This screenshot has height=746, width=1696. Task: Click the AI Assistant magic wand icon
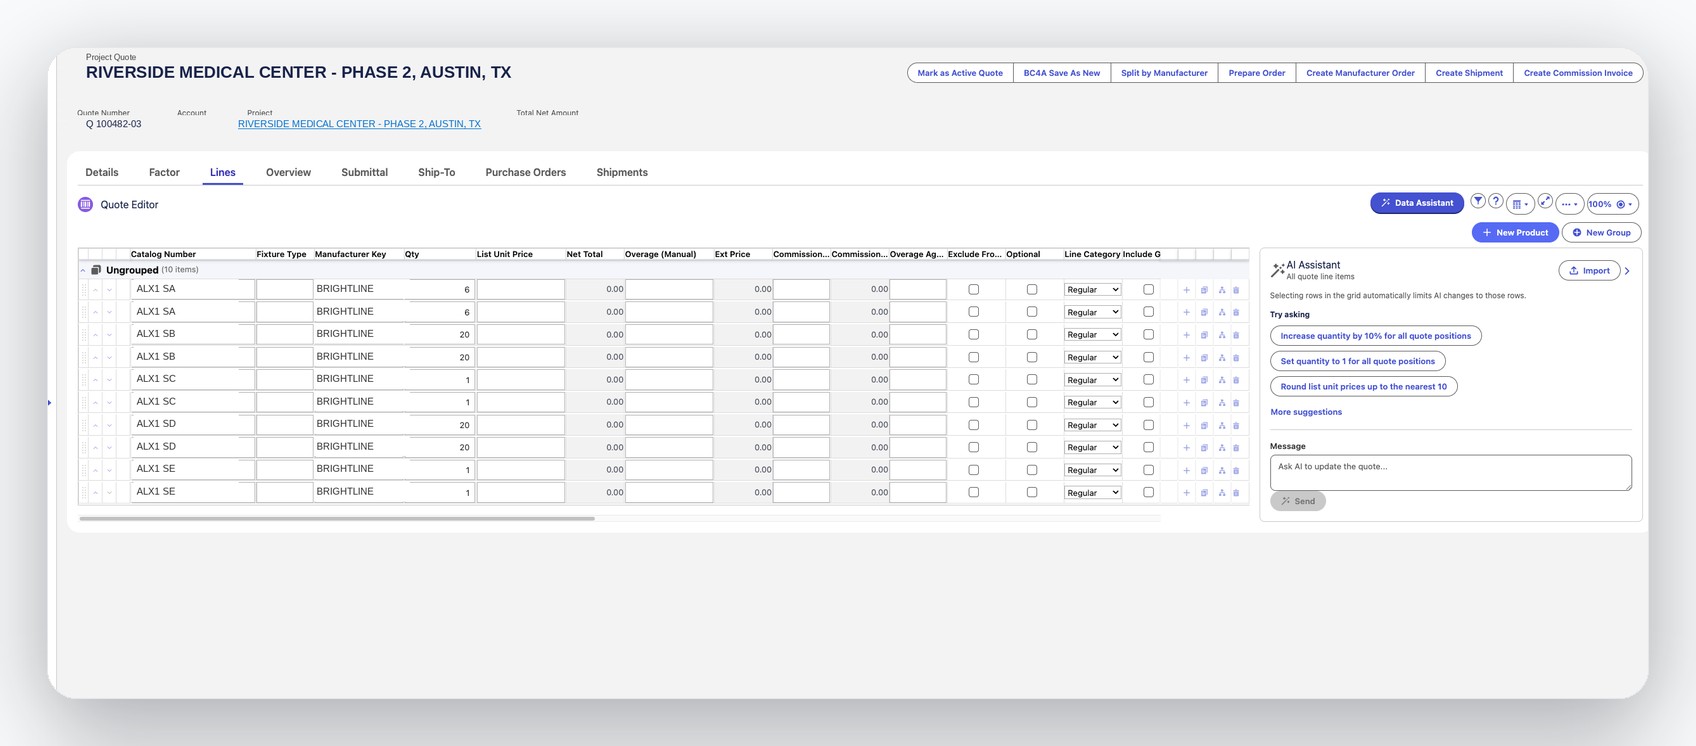[x=1277, y=270]
